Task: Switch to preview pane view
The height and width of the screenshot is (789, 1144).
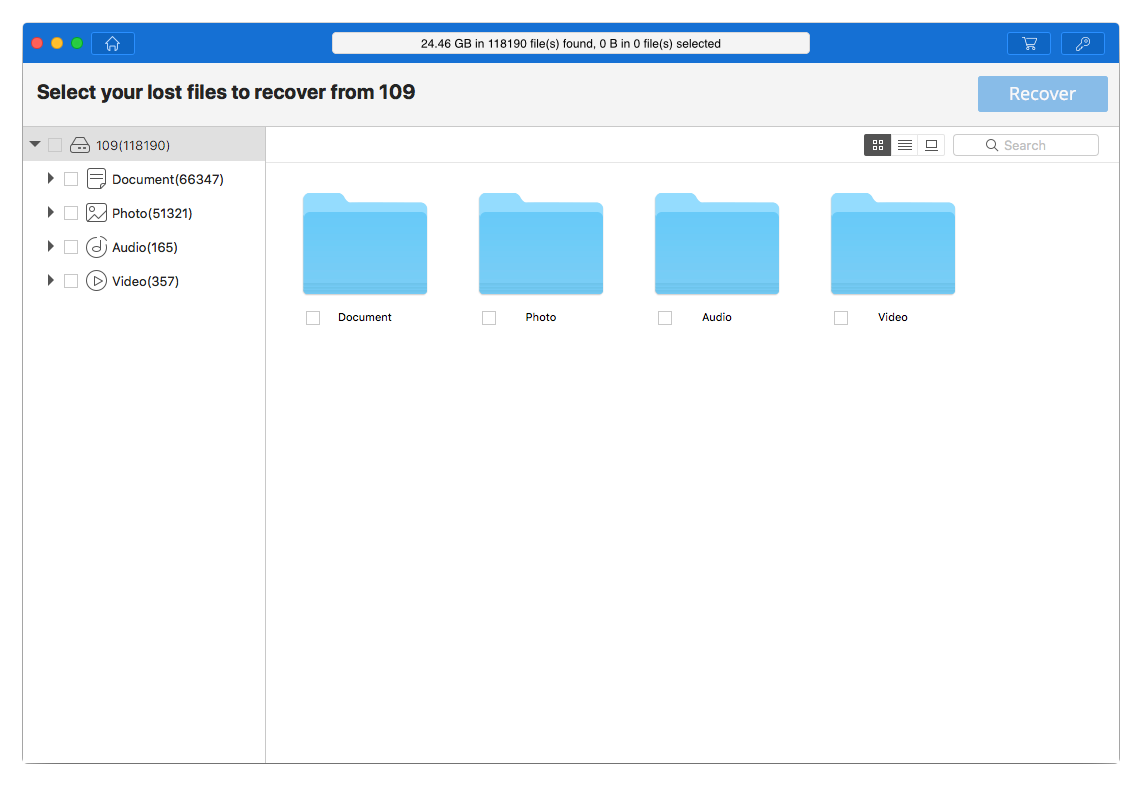Action: click(932, 145)
